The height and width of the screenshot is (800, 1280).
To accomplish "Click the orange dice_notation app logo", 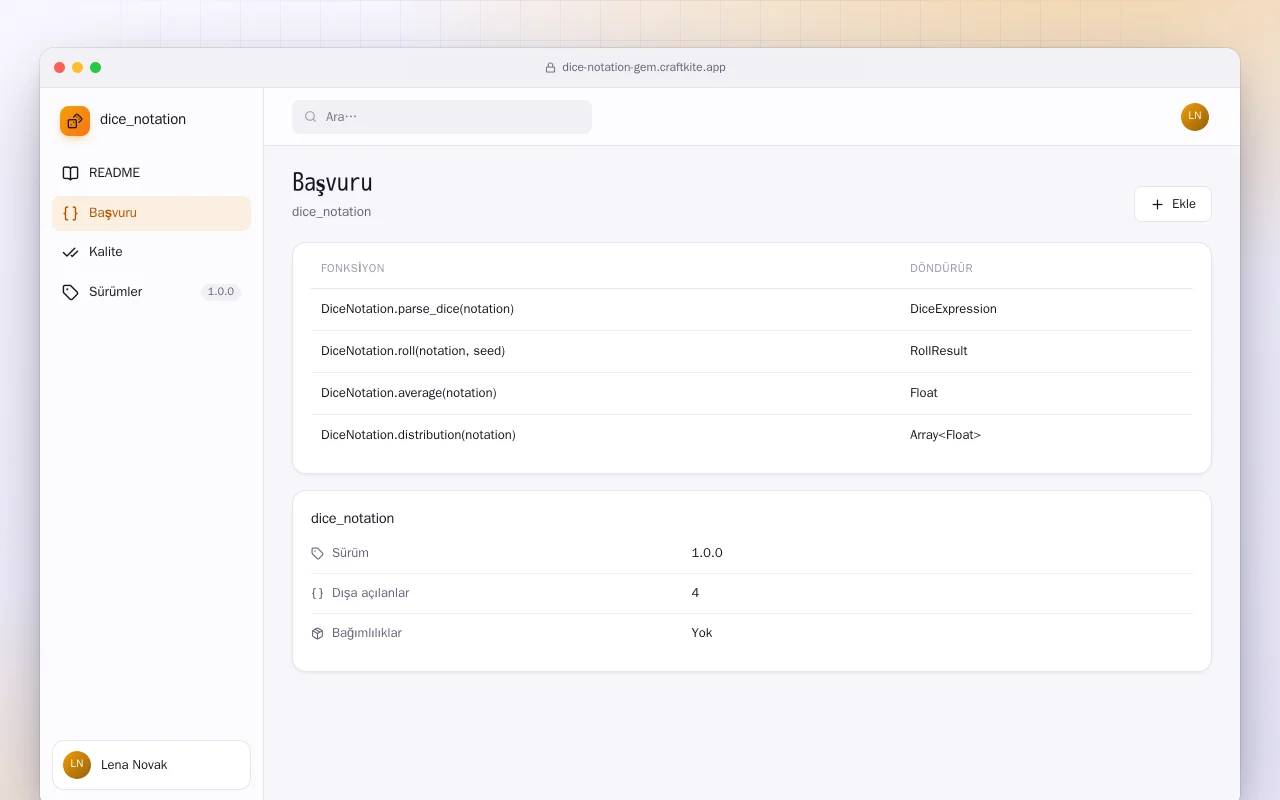I will point(75,121).
